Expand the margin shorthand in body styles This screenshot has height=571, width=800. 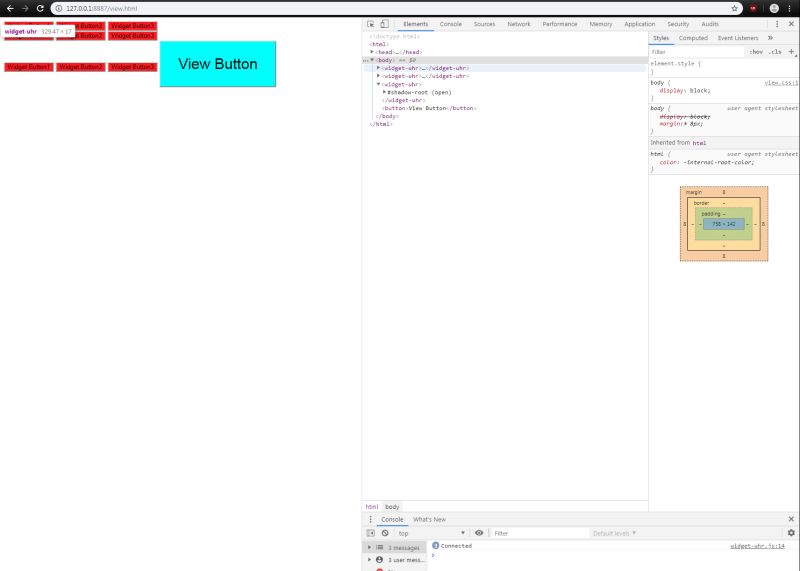(x=686, y=123)
